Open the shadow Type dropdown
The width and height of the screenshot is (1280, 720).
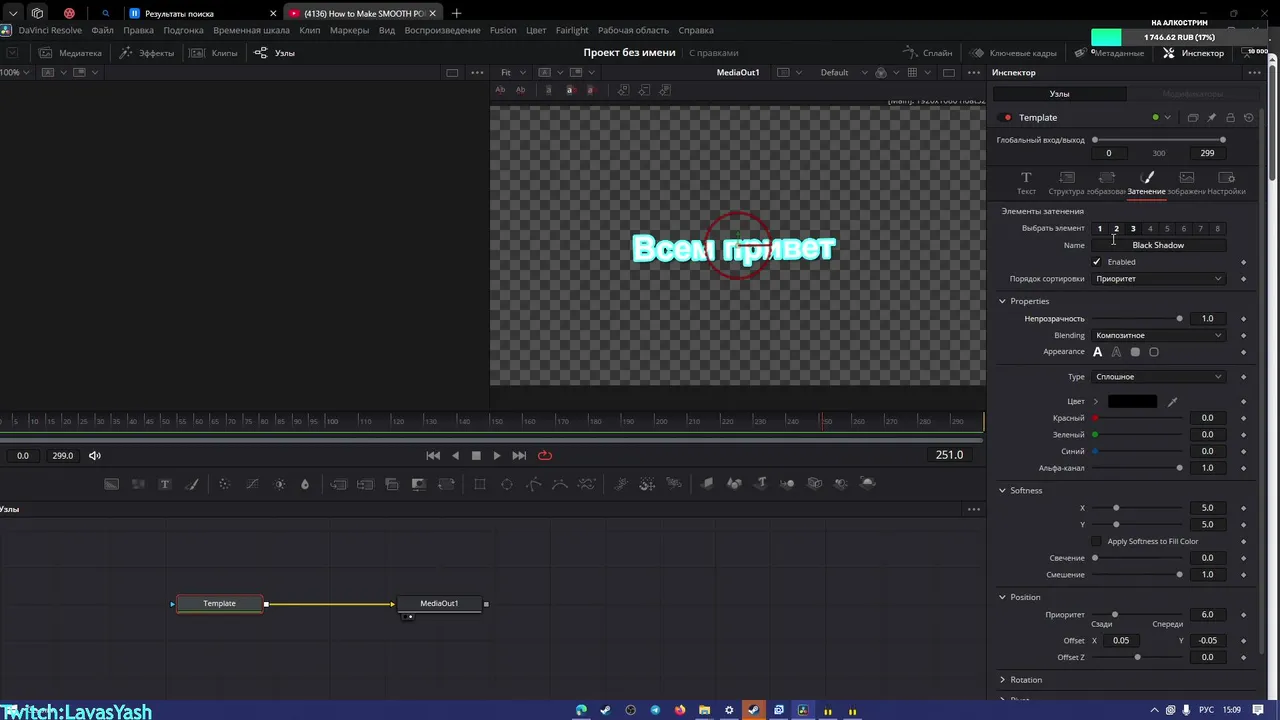(x=1159, y=377)
